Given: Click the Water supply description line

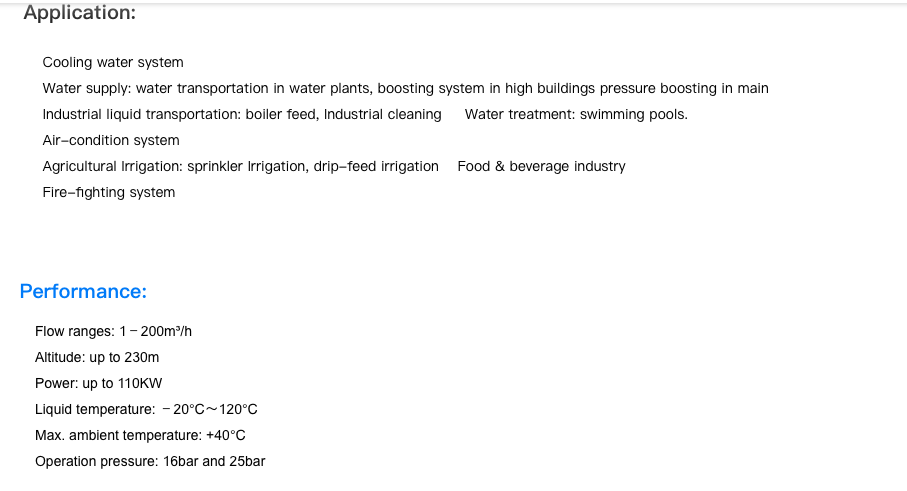Looking at the screenshot, I should click(x=405, y=88).
